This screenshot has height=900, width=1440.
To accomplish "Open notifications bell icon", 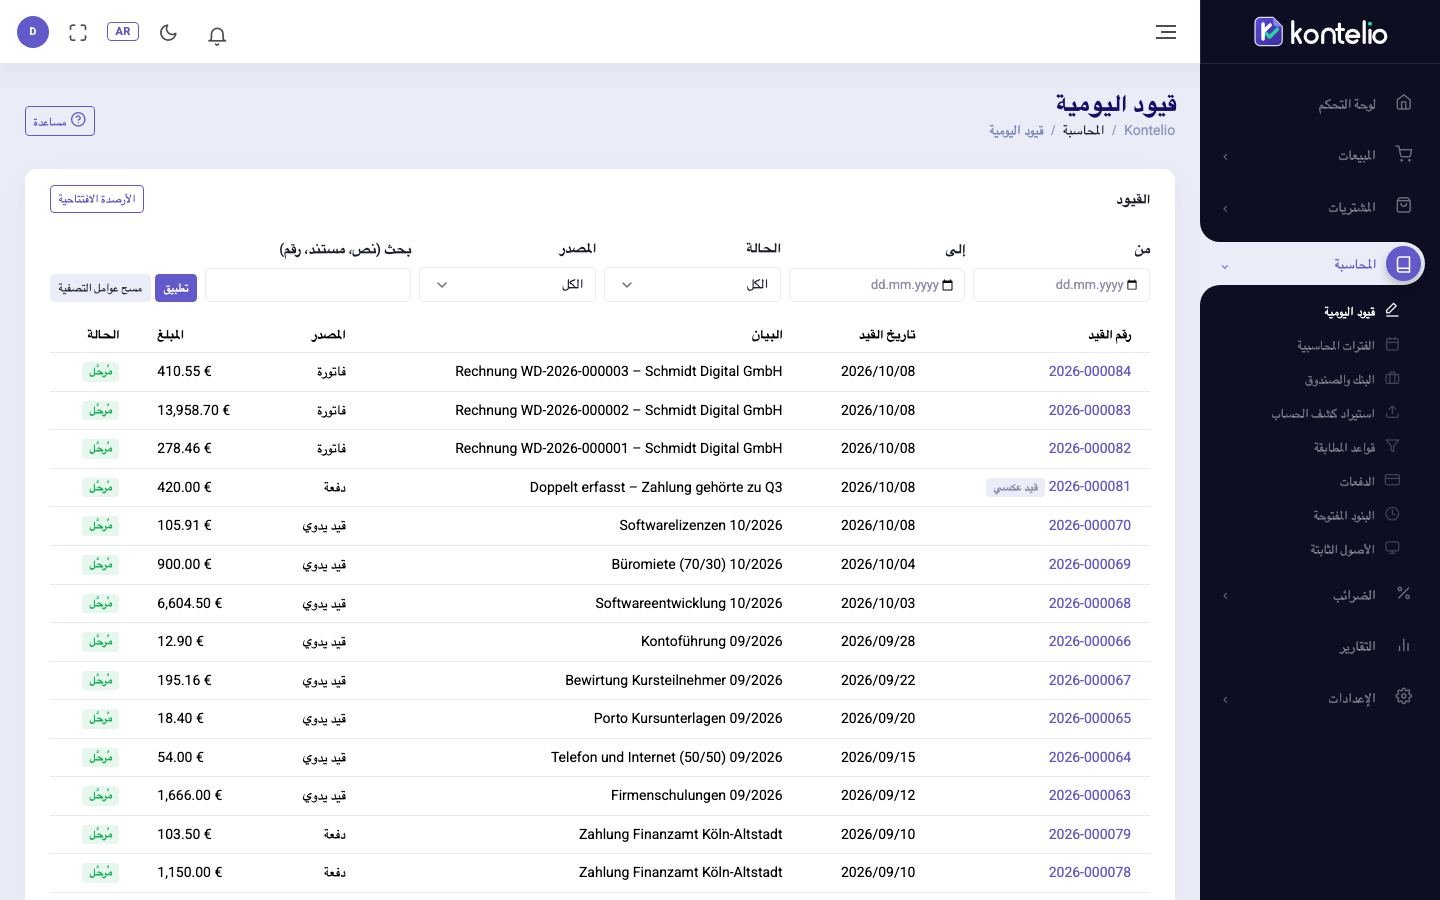I will (x=217, y=35).
